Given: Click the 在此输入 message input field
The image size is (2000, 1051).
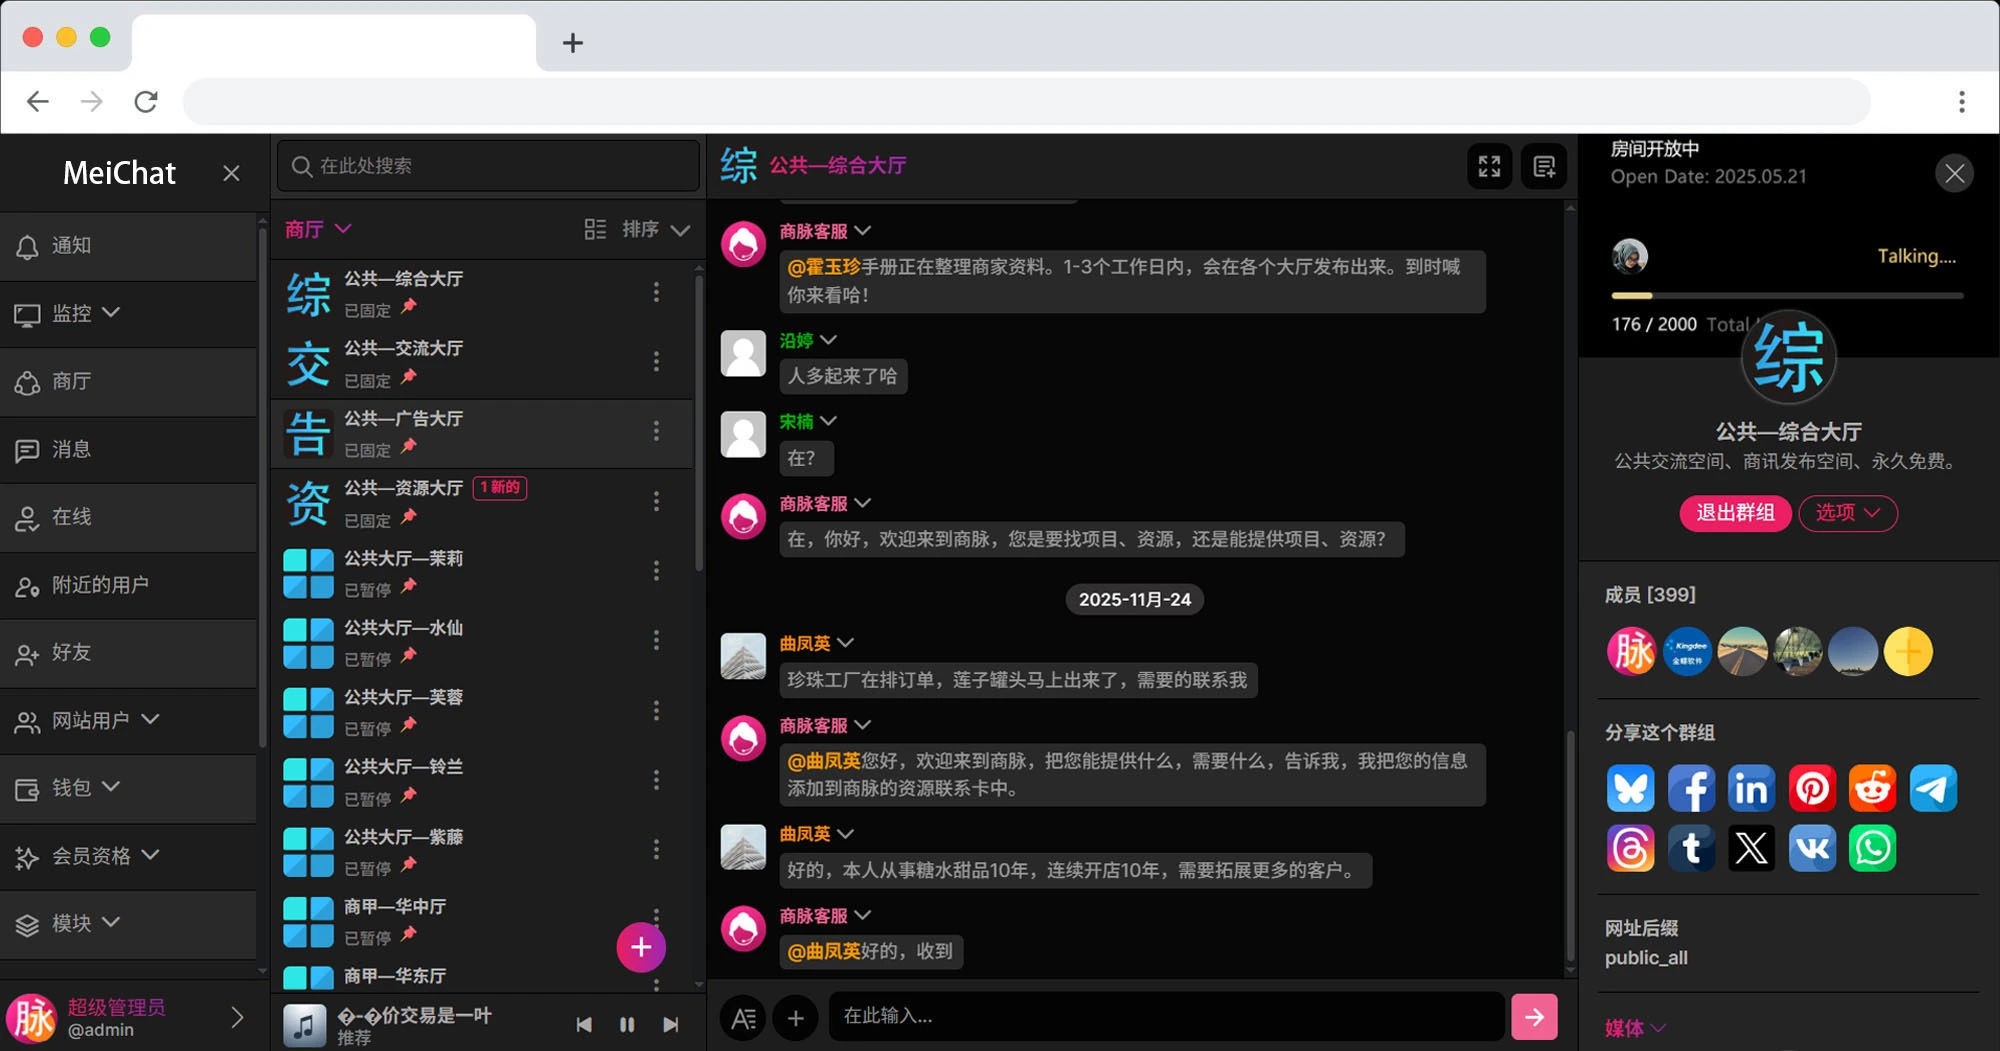Looking at the screenshot, I should [x=1165, y=1016].
